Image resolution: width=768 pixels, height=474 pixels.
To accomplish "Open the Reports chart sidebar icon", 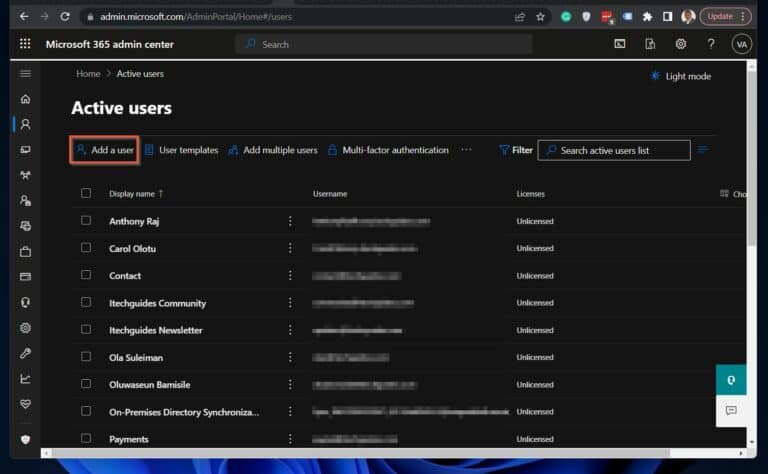I will (x=25, y=379).
